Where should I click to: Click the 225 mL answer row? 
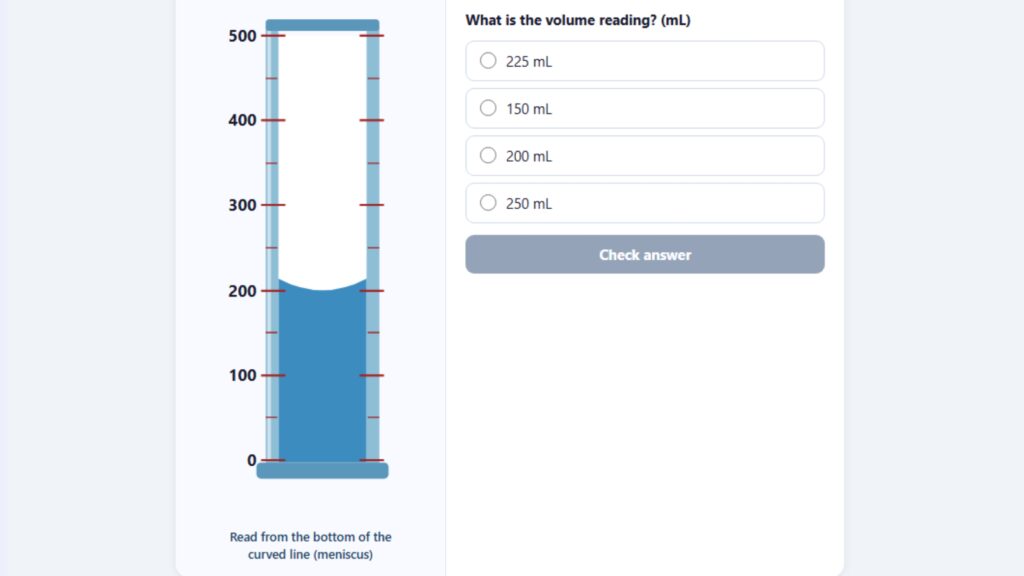644,60
